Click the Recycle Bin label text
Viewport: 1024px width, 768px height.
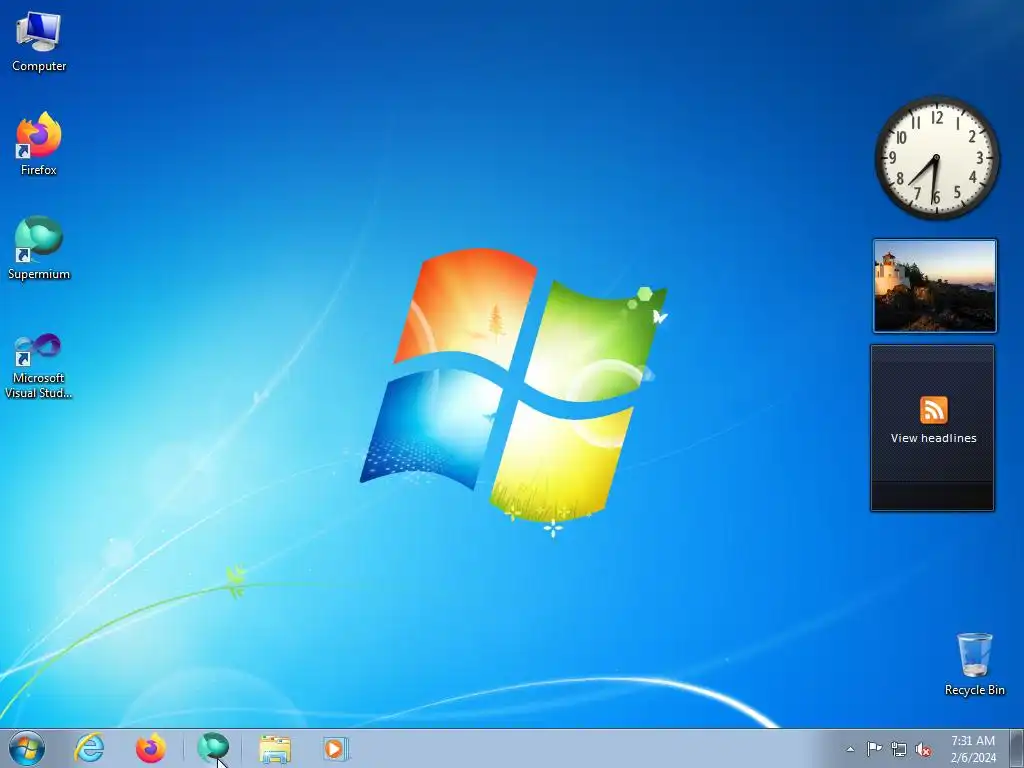(x=974, y=690)
